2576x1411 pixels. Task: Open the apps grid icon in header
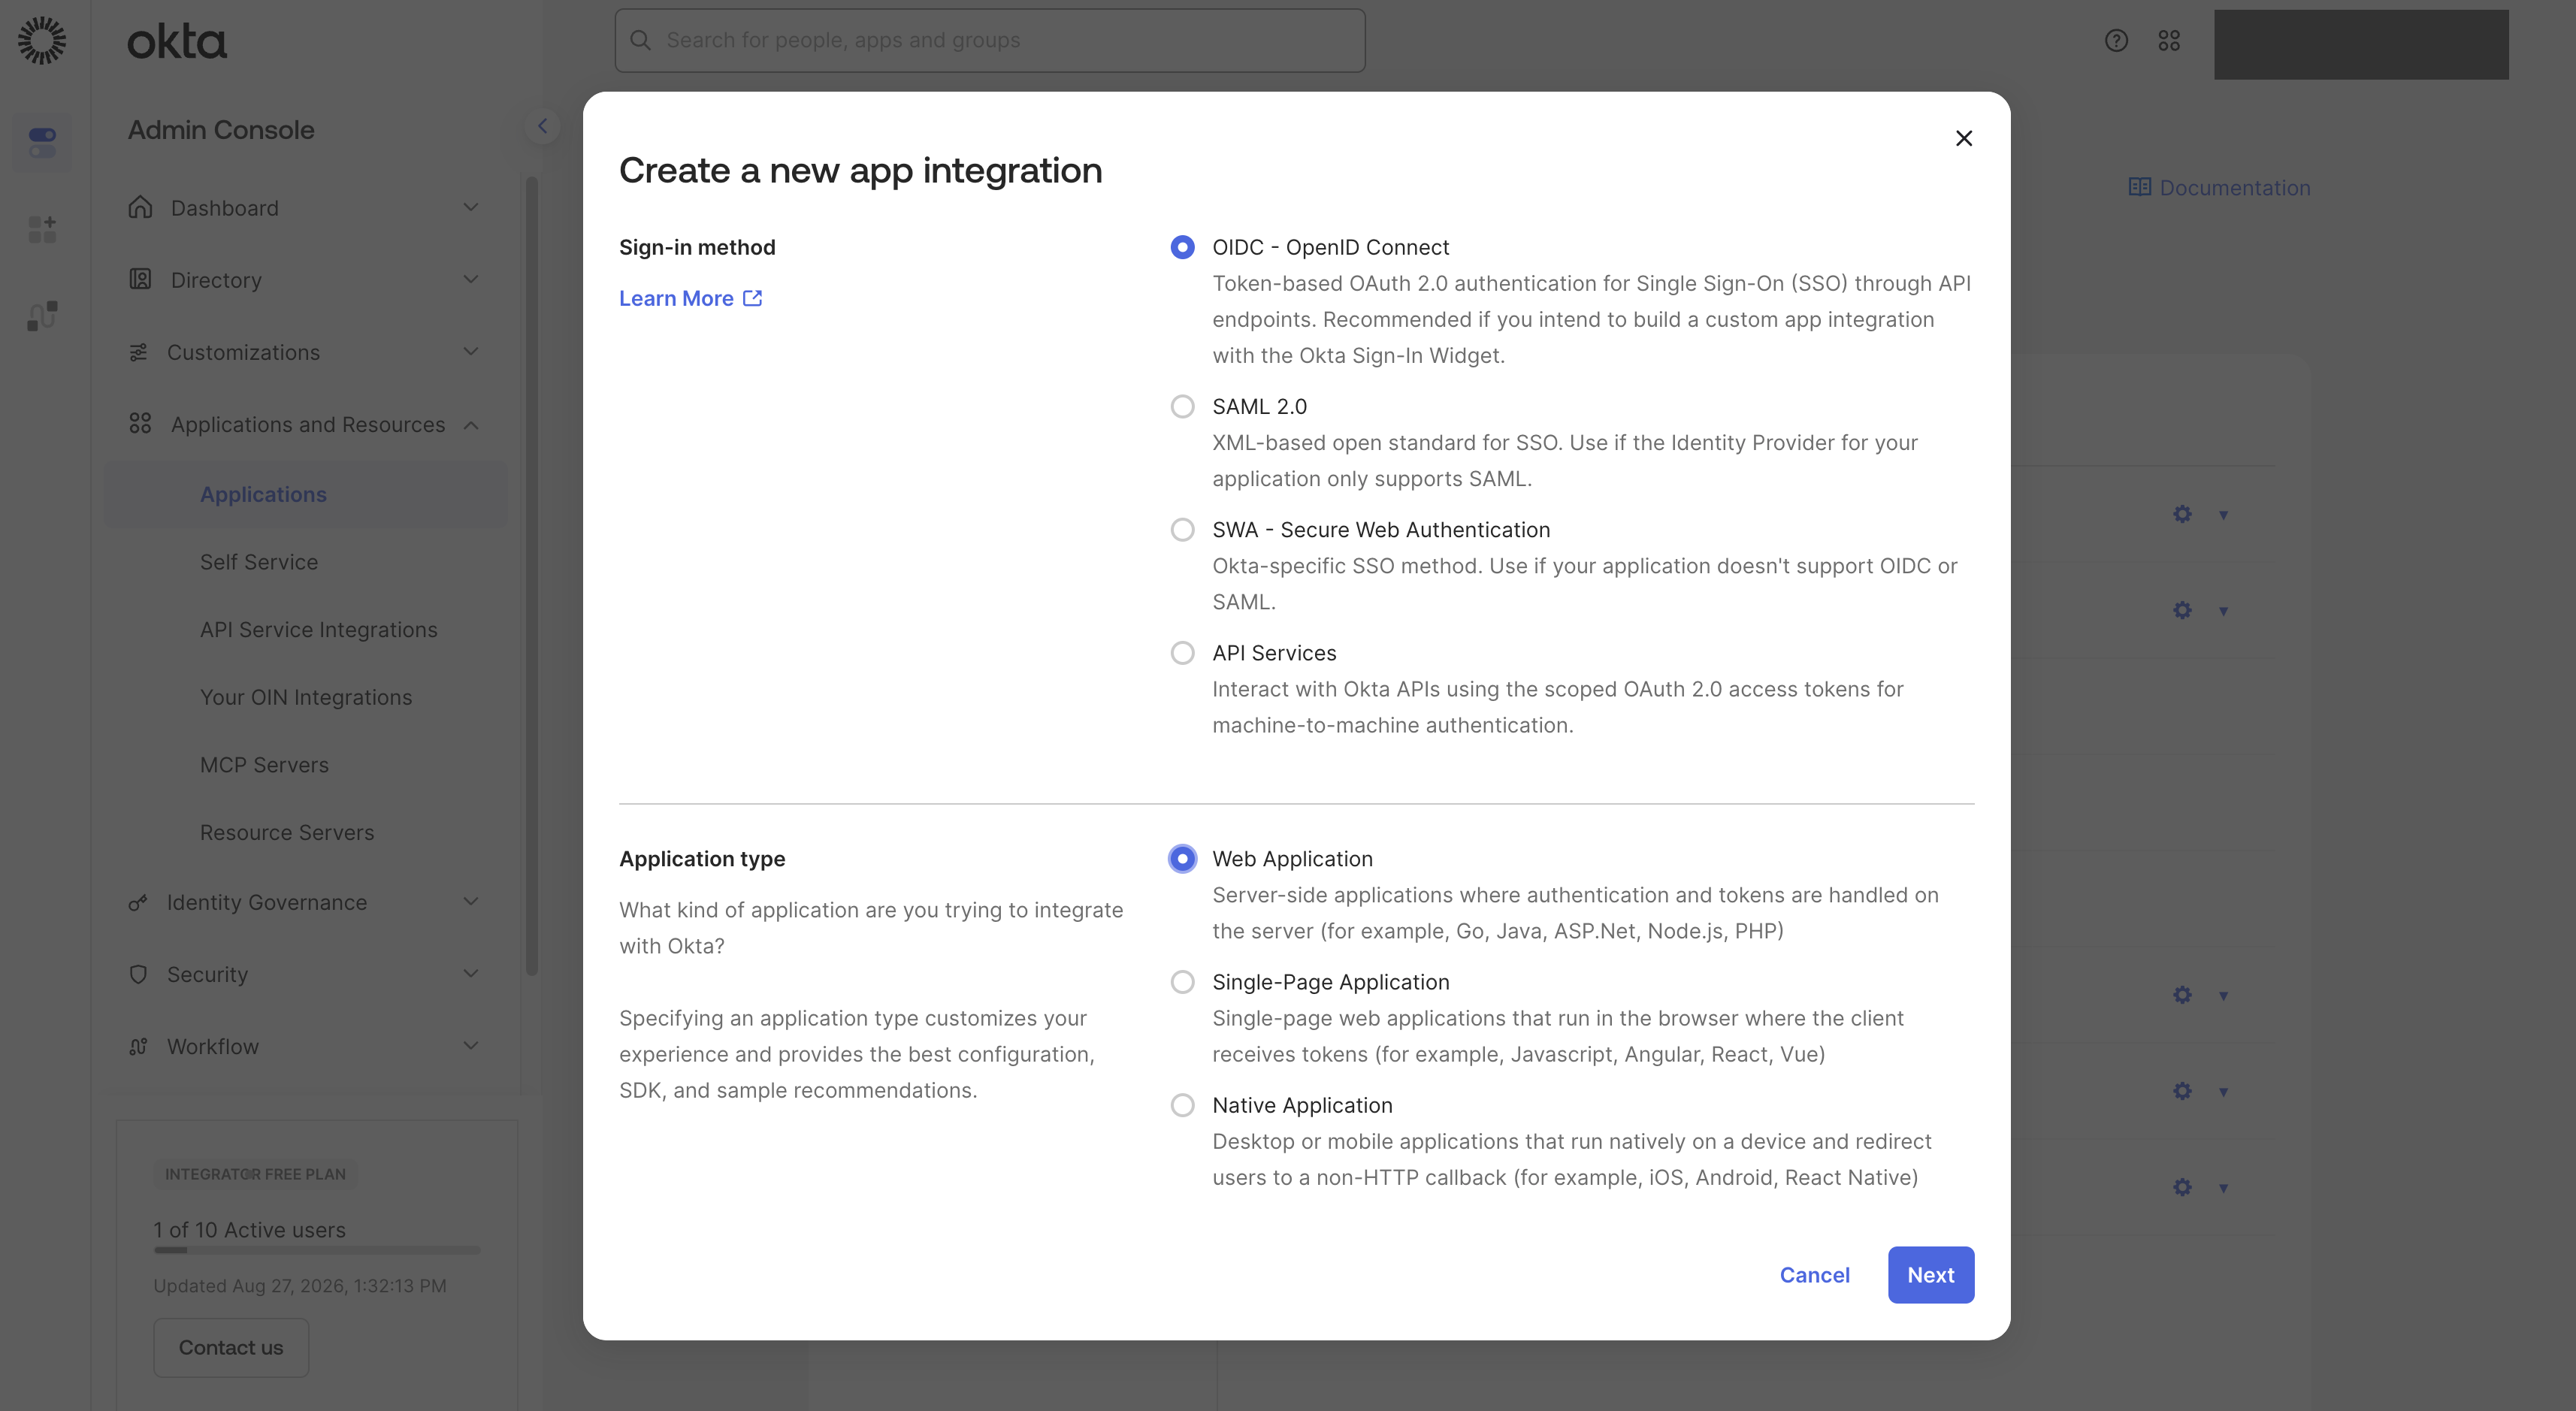tap(2169, 40)
